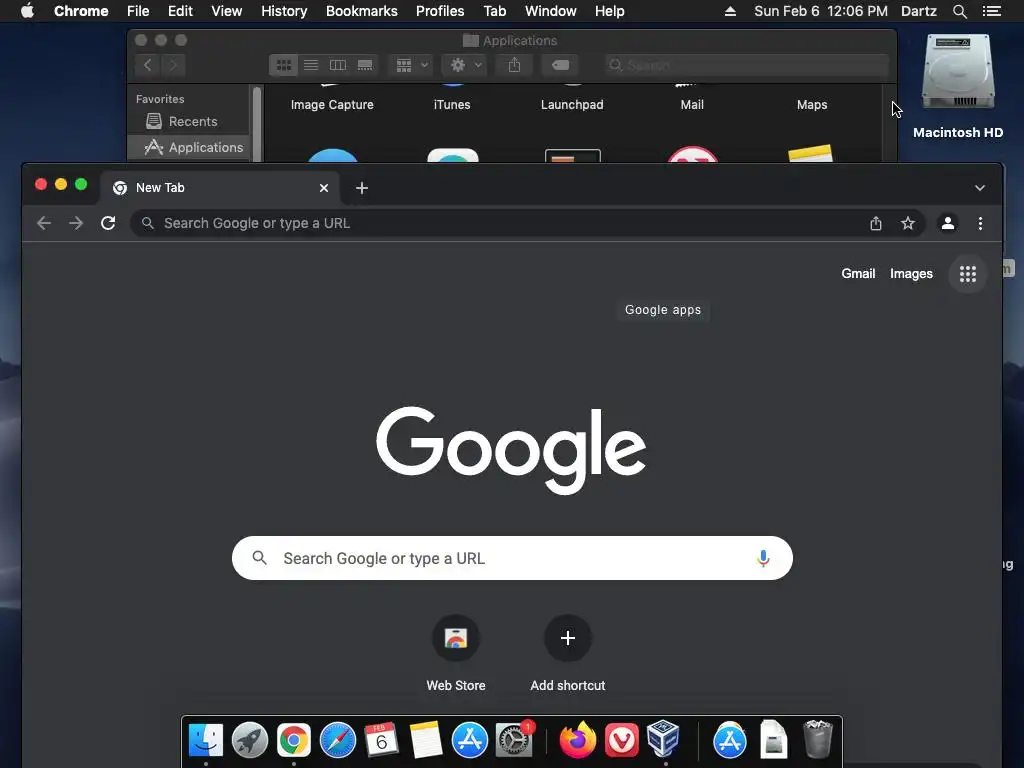Click Finder back arrow
This screenshot has height=768, width=1024.
[x=148, y=65]
